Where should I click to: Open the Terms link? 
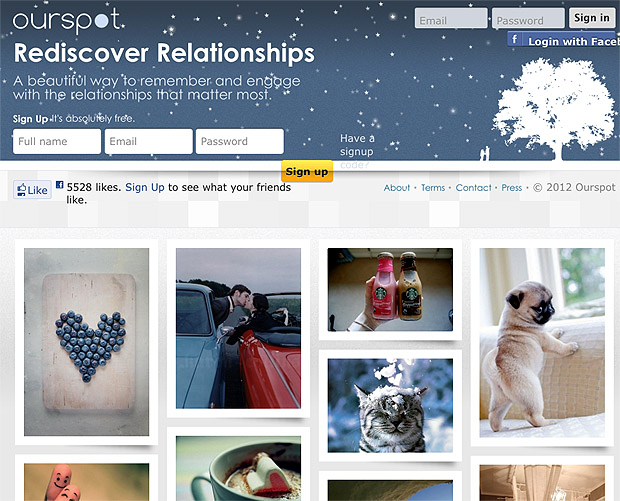click(433, 188)
